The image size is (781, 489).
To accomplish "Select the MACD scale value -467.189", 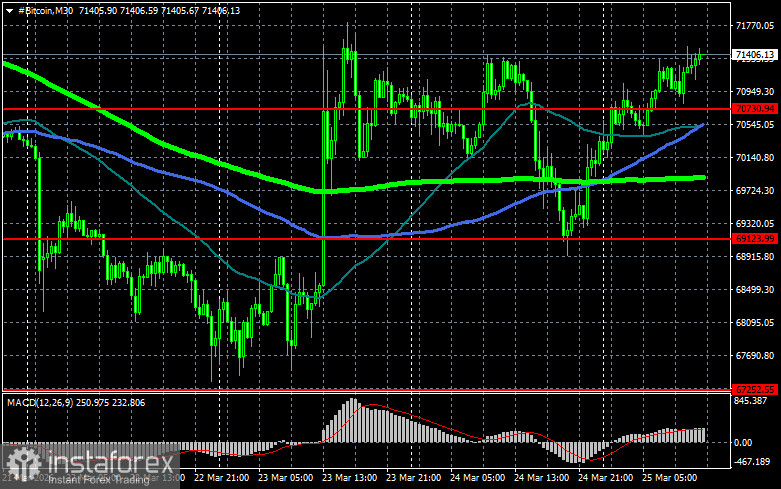I will click(x=752, y=462).
